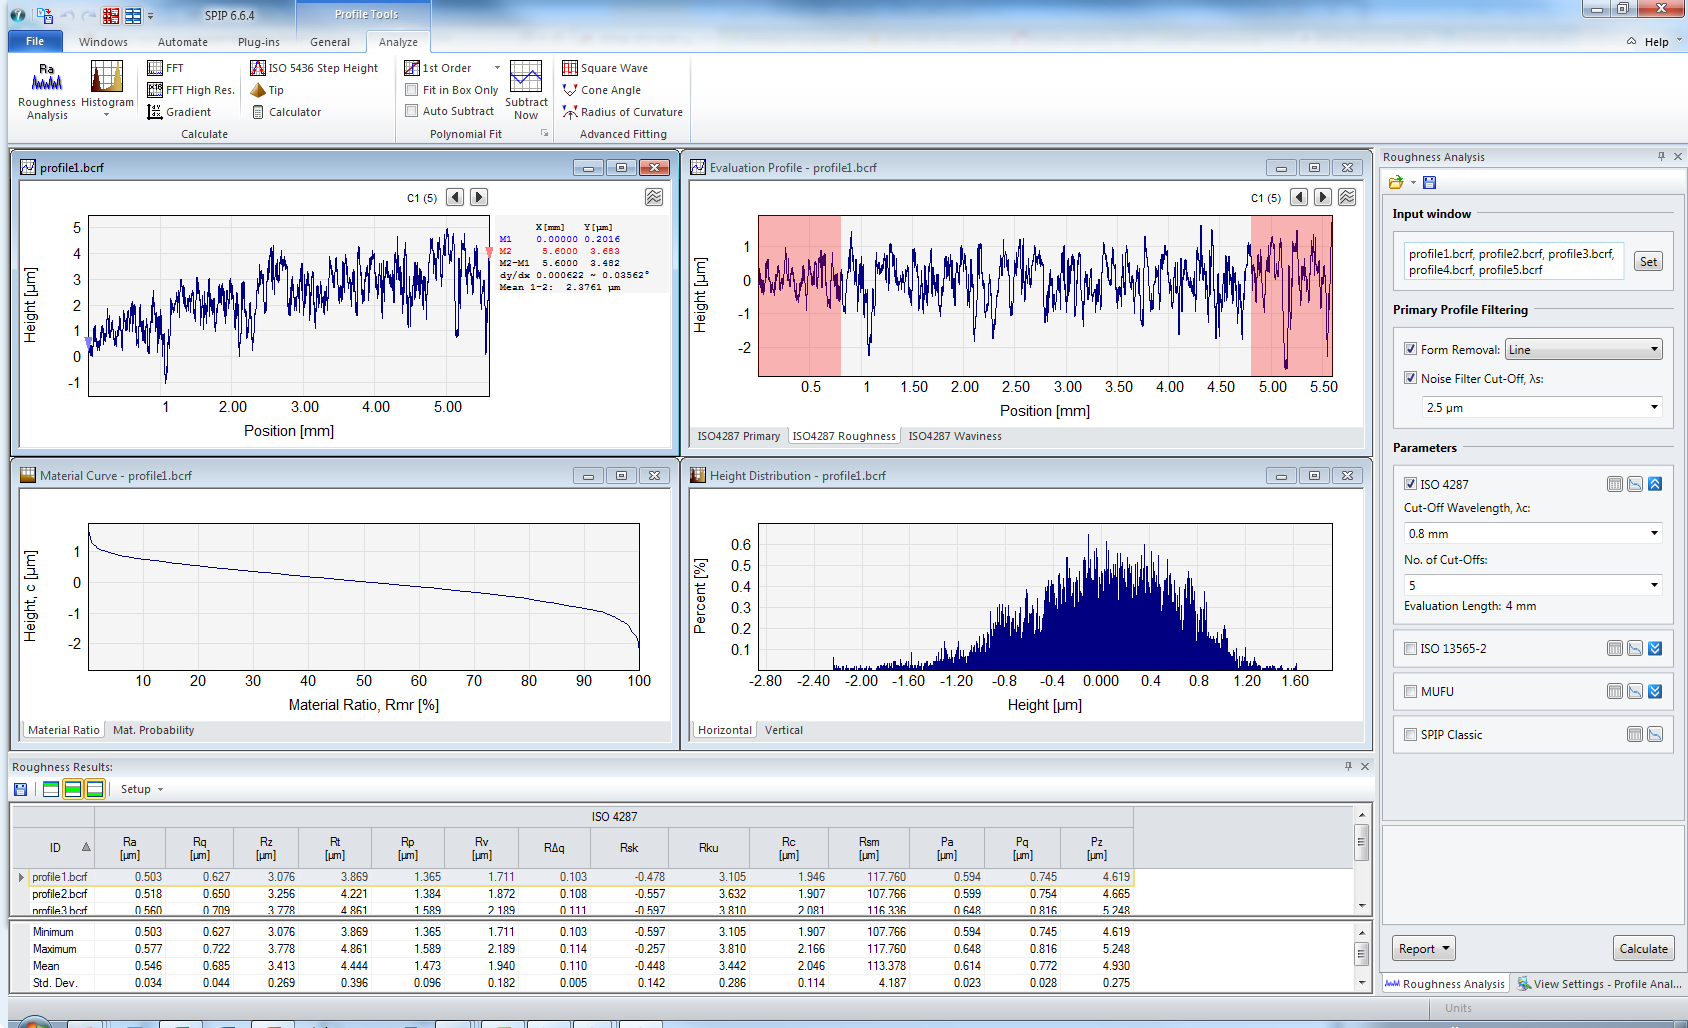Screen dimensions: 1688x1028
Task: Select Radius of Curvature fitting
Action: coord(622,112)
